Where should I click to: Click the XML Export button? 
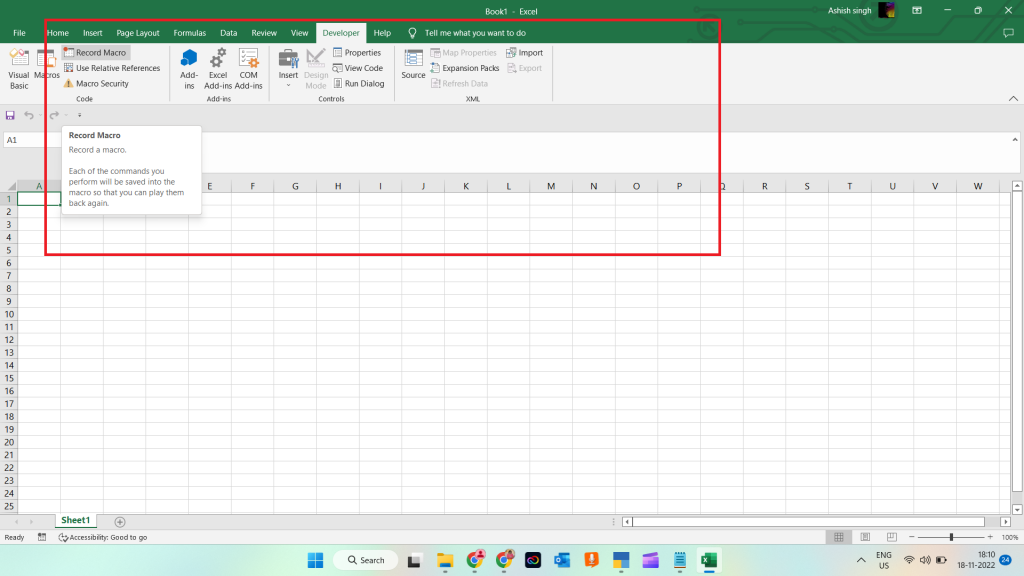click(524, 68)
